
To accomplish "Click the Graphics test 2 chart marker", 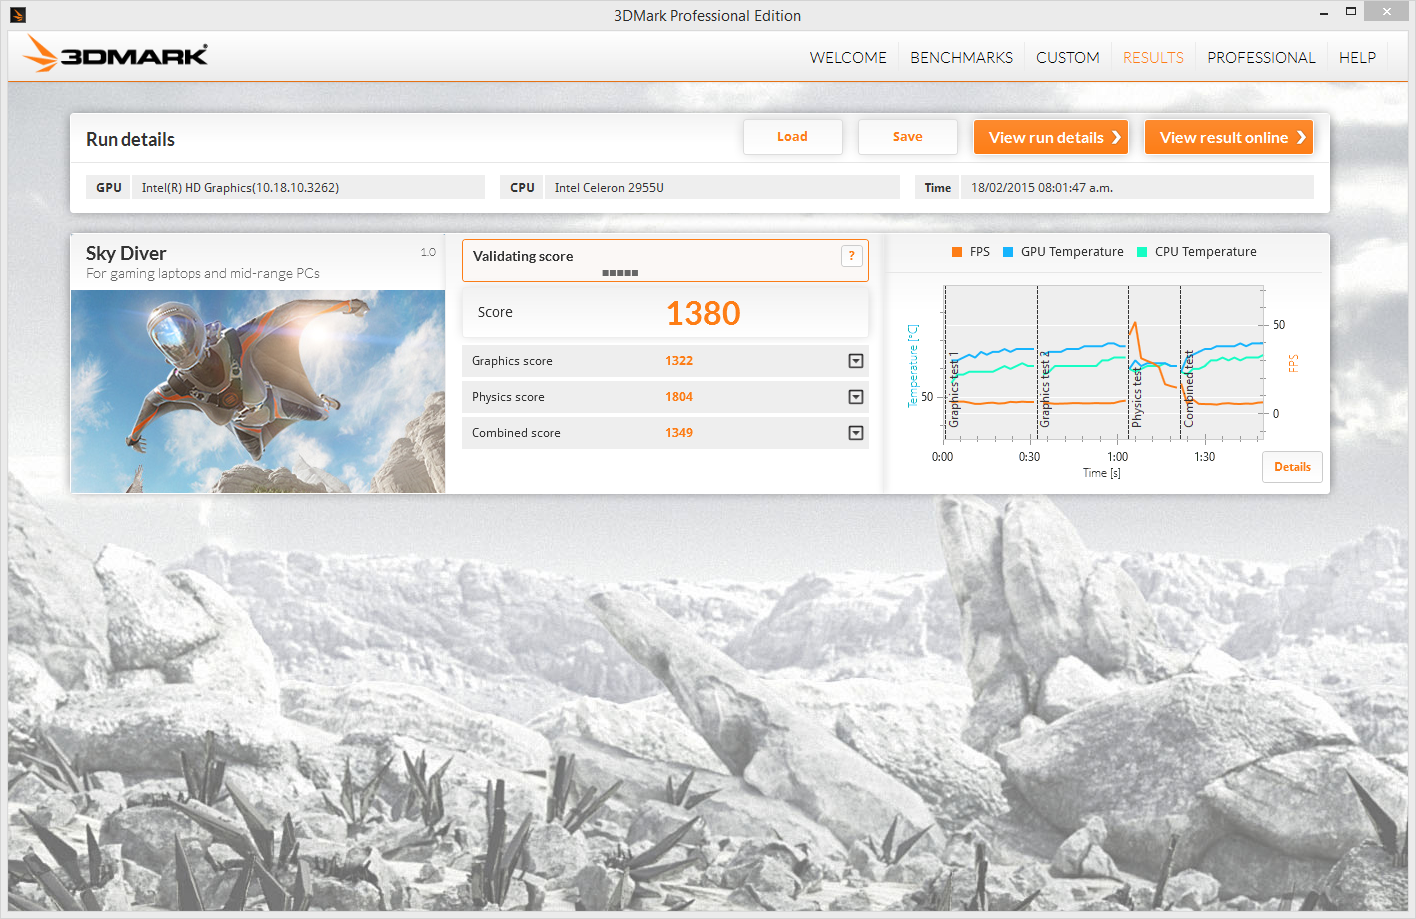I will [x=1045, y=390].
